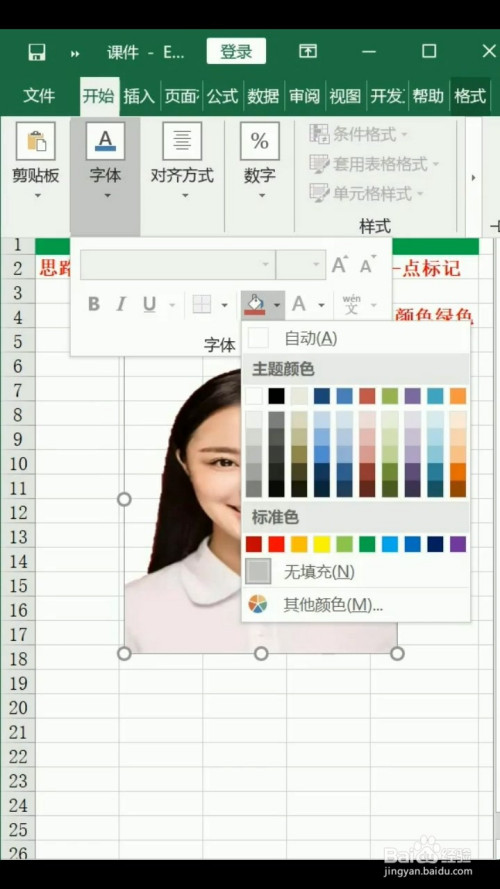The width and height of the screenshot is (500, 889).
Task: Choose 无填充(N) no fill option
Action: 355,572
